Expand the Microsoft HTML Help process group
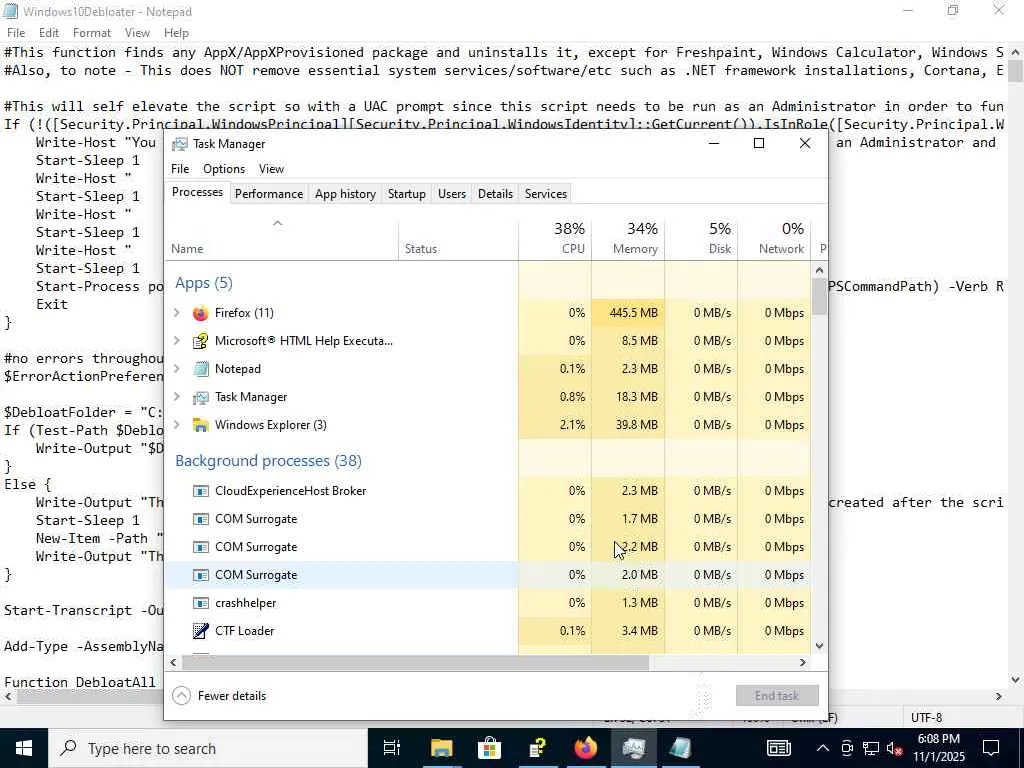The width and height of the screenshot is (1024, 768). point(176,341)
